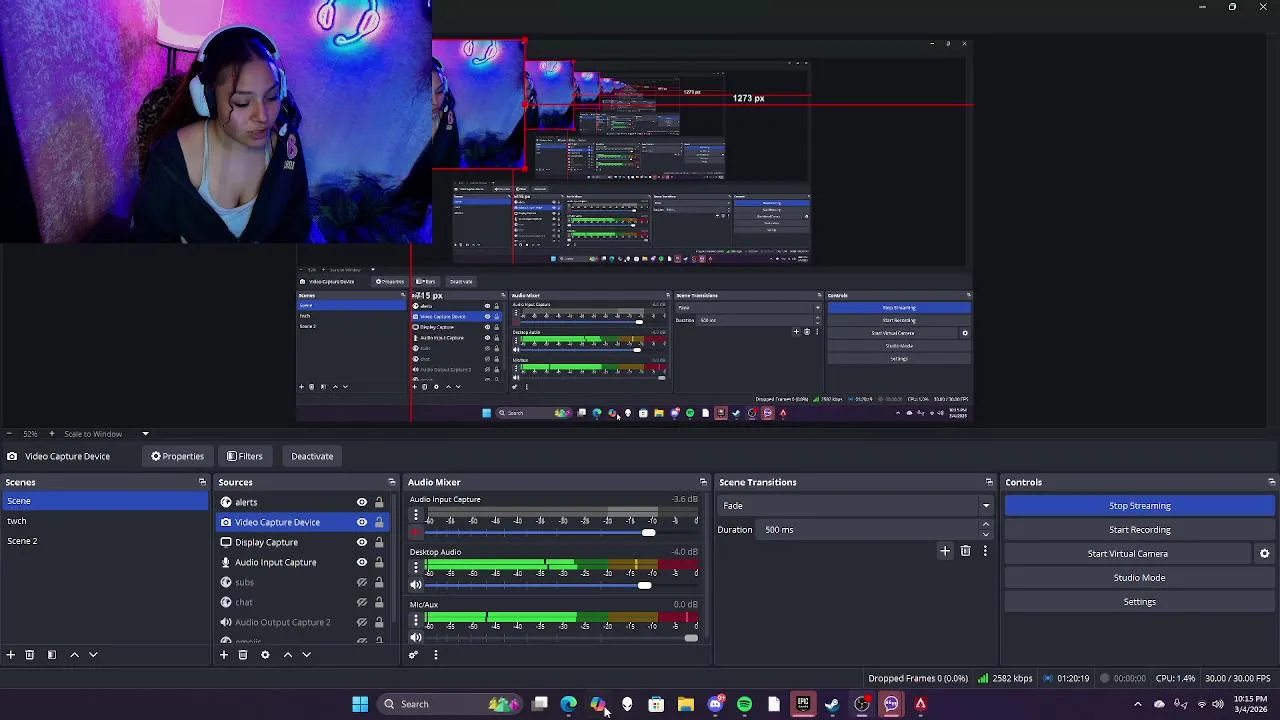
Task: Add a scene transition with plus icon
Action: click(x=945, y=551)
